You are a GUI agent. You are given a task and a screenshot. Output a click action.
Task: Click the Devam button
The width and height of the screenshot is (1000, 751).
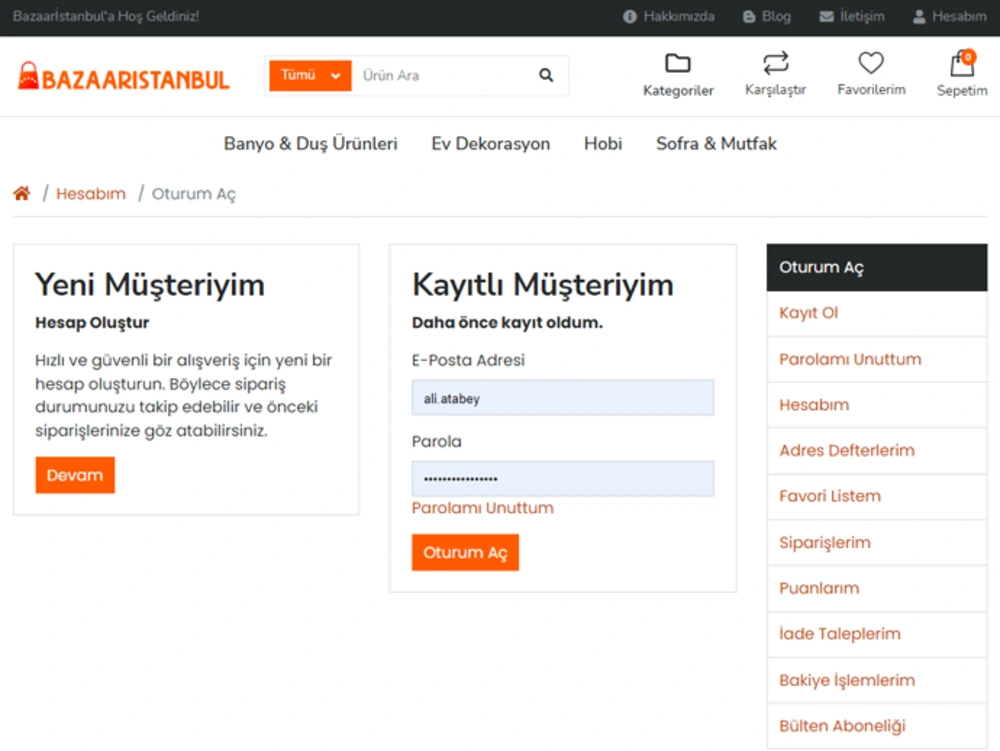pyautogui.click(x=75, y=475)
